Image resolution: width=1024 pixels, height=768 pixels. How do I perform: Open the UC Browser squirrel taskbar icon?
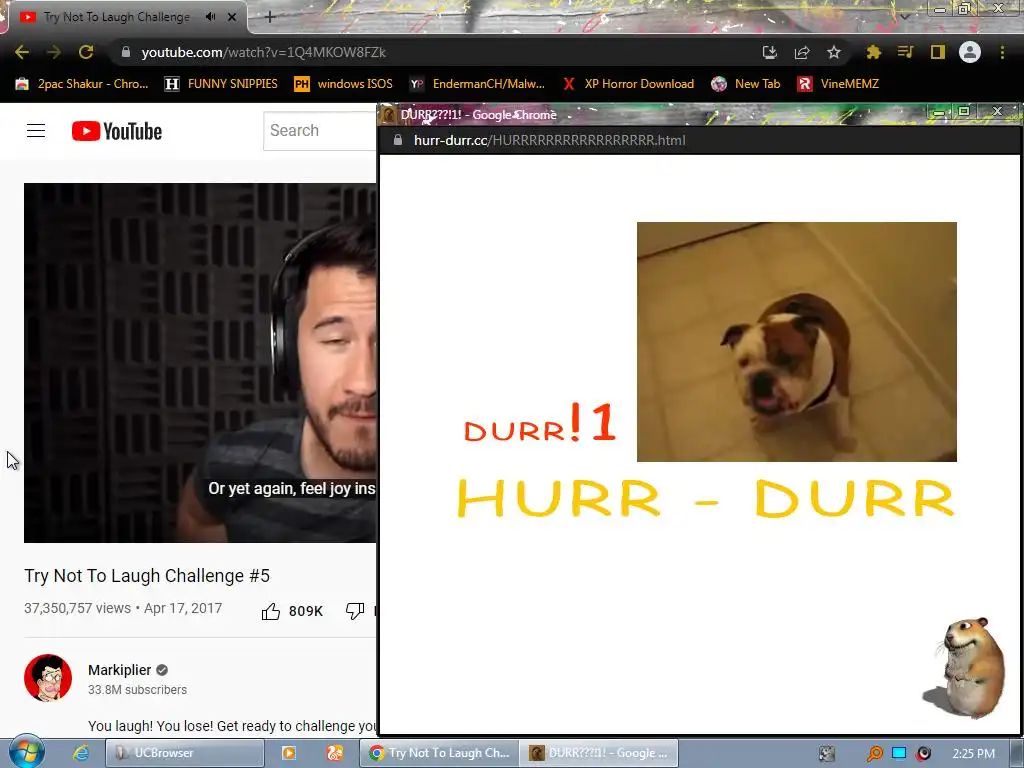point(334,753)
